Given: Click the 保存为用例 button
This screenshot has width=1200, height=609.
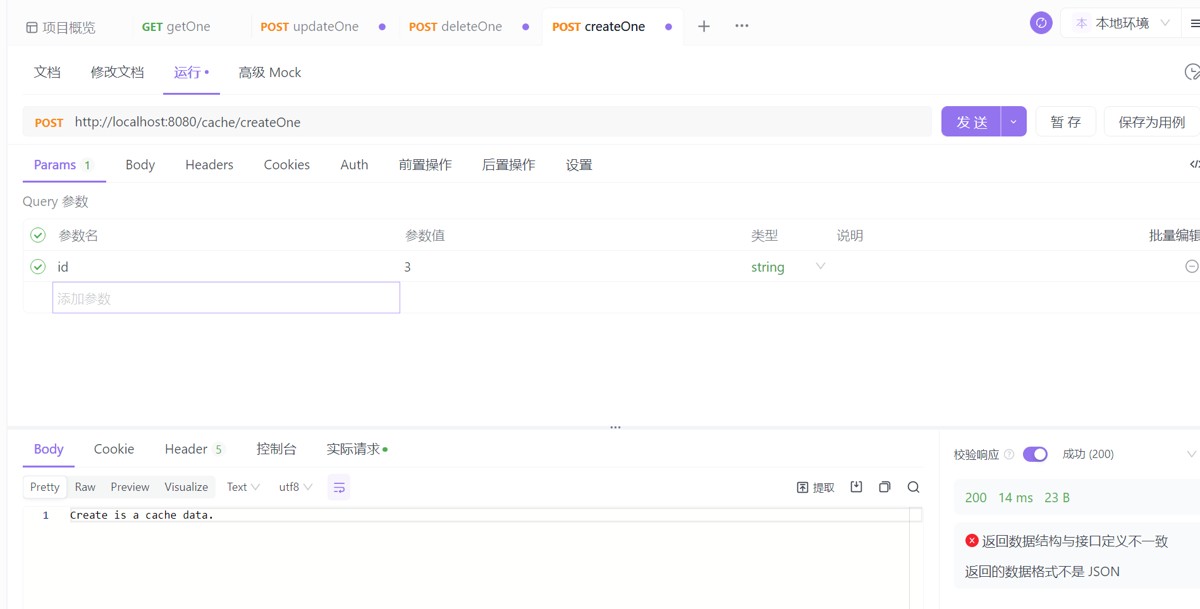Looking at the screenshot, I should pyautogui.click(x=1152, y=122).
